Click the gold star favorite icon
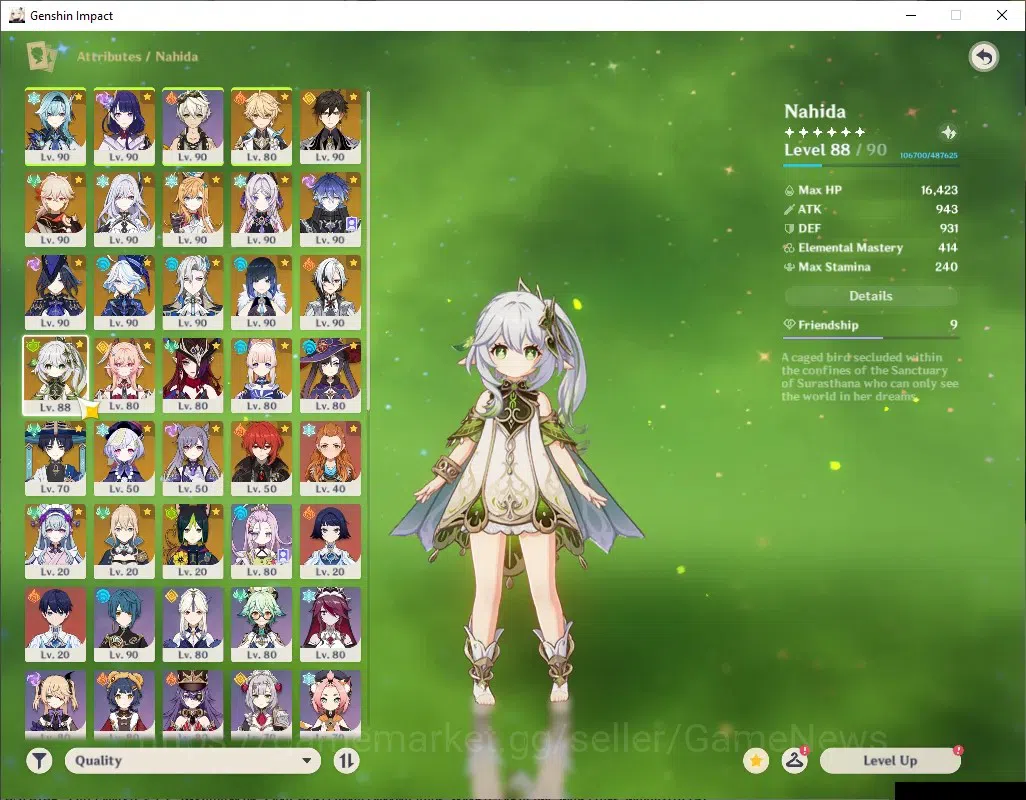1026x800 pixels. (756, 761)
